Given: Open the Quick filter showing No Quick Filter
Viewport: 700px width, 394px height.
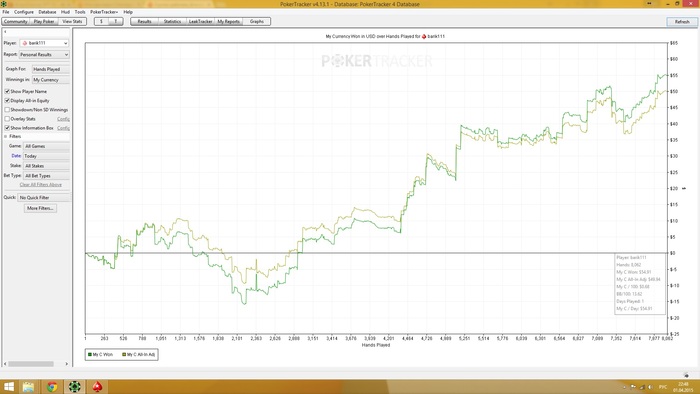Looking at the screenshot, I should 44,197.
